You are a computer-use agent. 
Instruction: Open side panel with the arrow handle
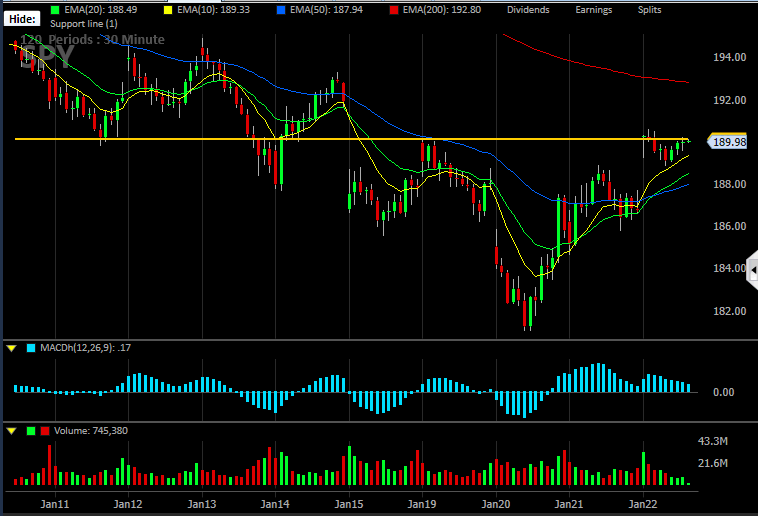753,271
